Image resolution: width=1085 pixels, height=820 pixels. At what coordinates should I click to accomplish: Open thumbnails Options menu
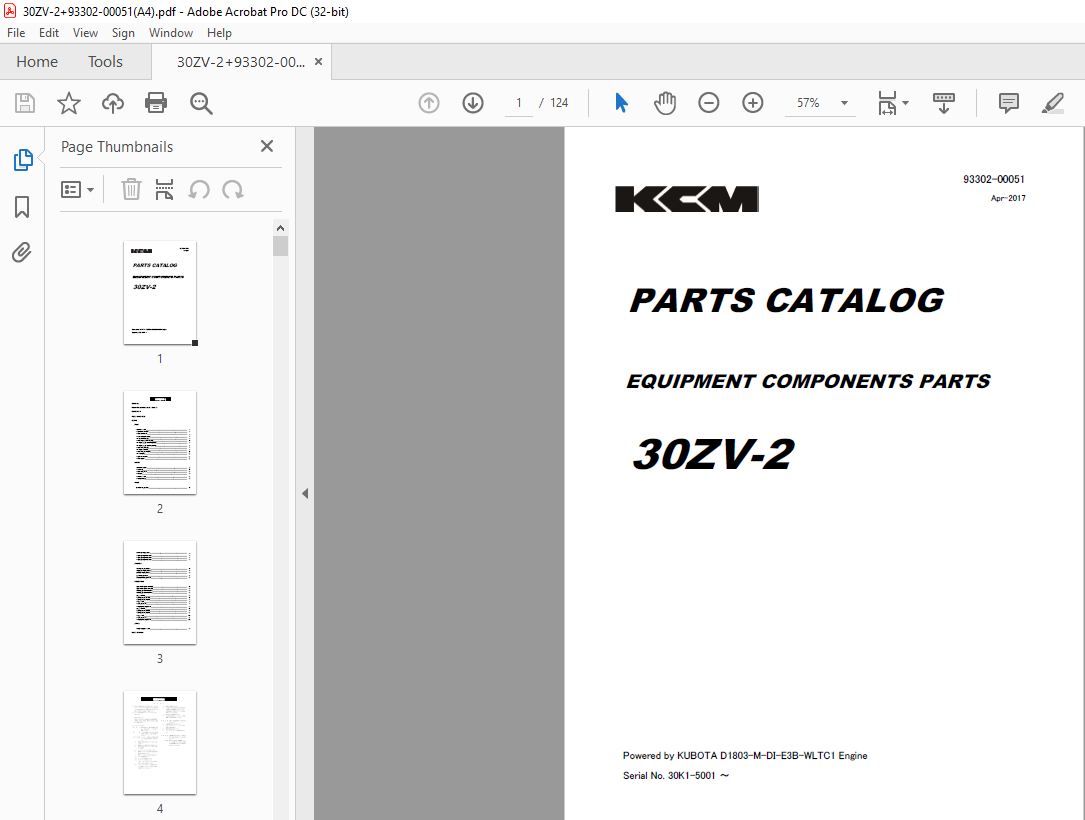(78, 190)
